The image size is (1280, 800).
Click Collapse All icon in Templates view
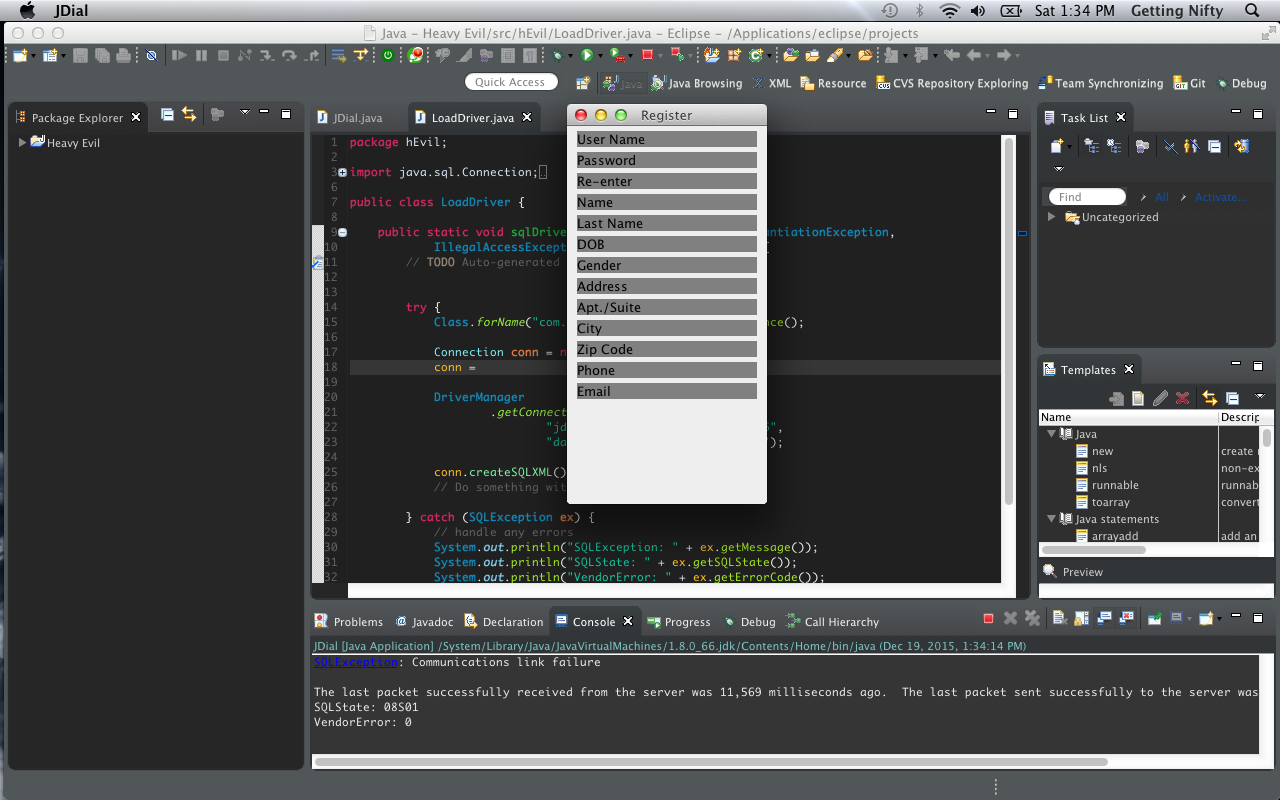pyautogui.click(x=1232, y=398)
